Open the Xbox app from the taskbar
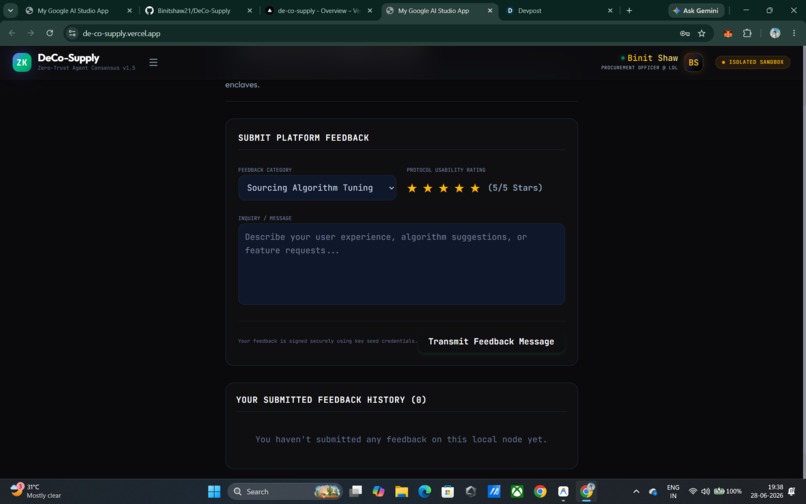The image size is (806, 504). (517, 492)
